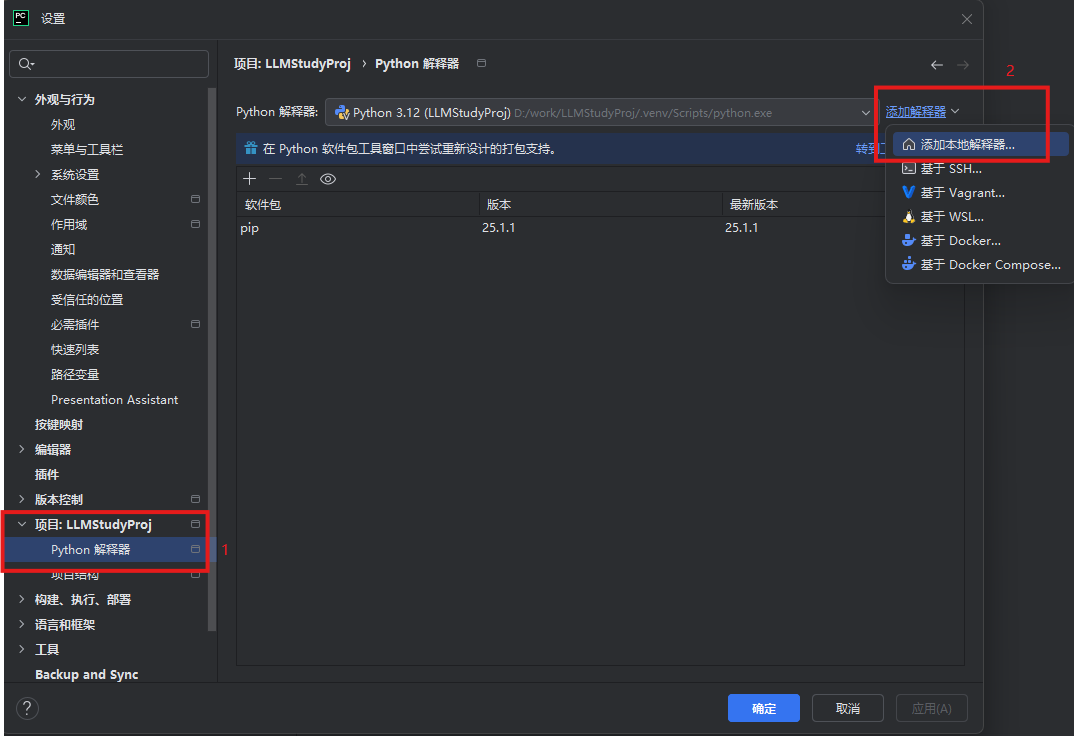Image resolution: width=1074 pixels, height=736 pixels.
Task: Open Backup and Sync settings page
Action: tap(86, 674)
